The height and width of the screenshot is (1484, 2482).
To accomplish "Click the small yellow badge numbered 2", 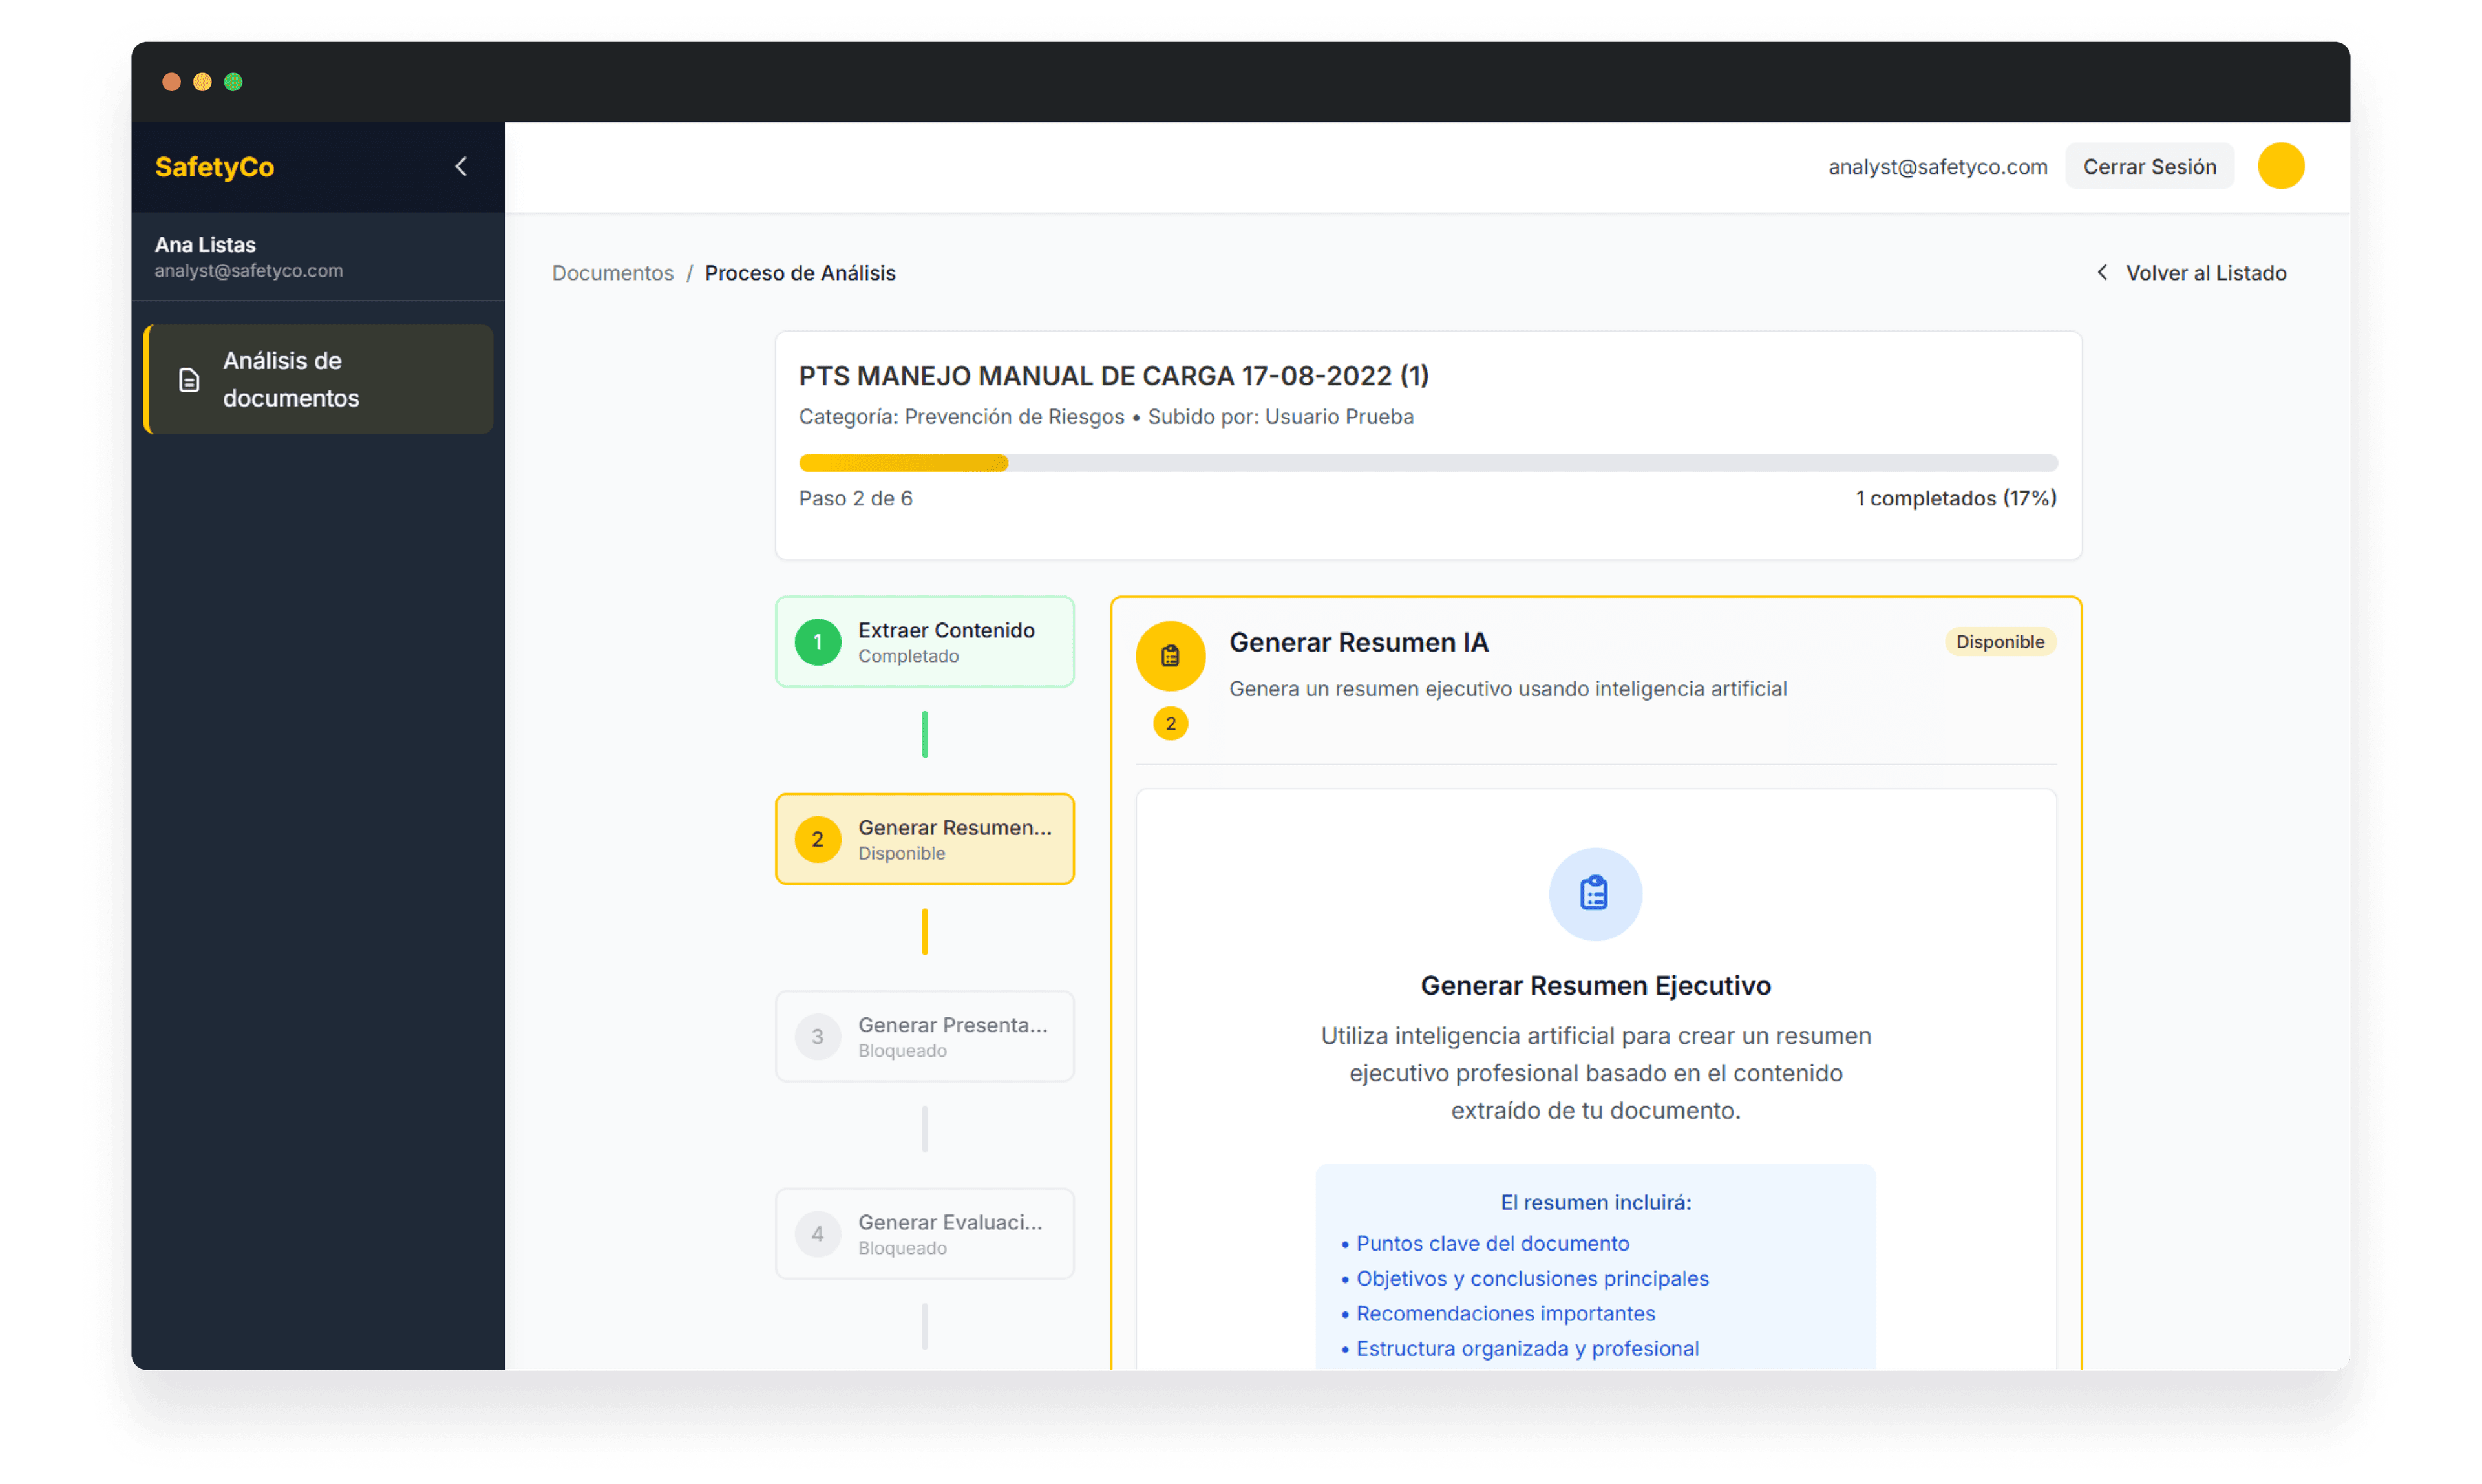I will click(1170, 723).
